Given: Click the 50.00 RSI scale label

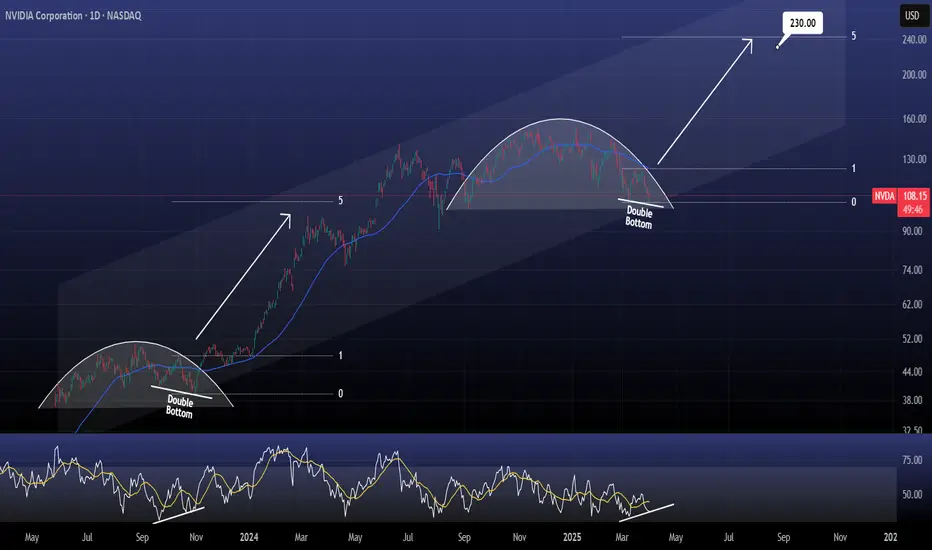Looking at the screenshot, I should tap(912, 495).
